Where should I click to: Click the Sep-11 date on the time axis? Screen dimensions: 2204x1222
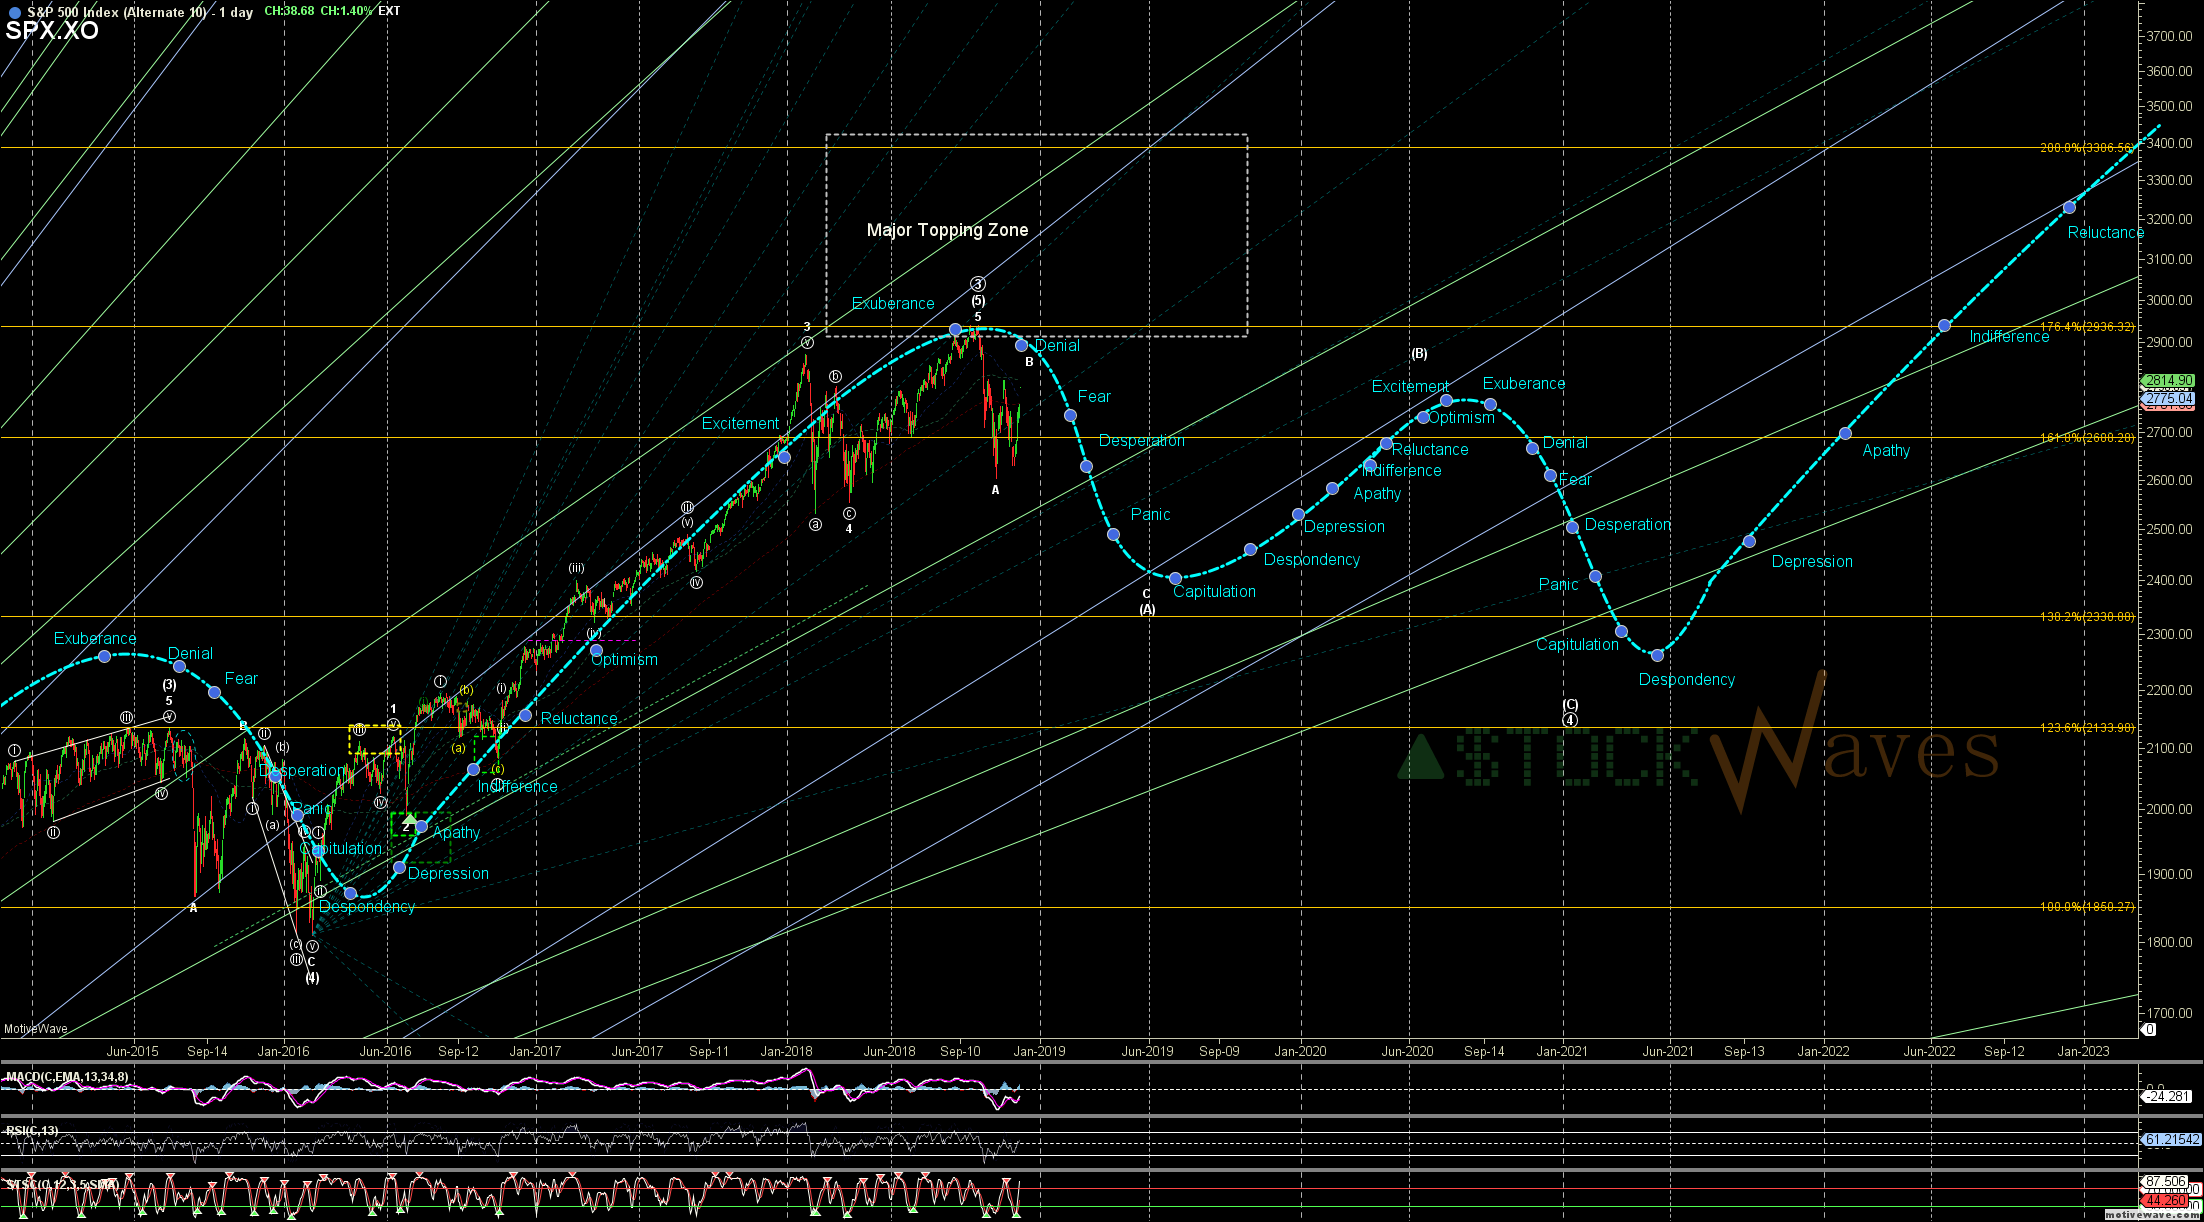pos(709,1051)
